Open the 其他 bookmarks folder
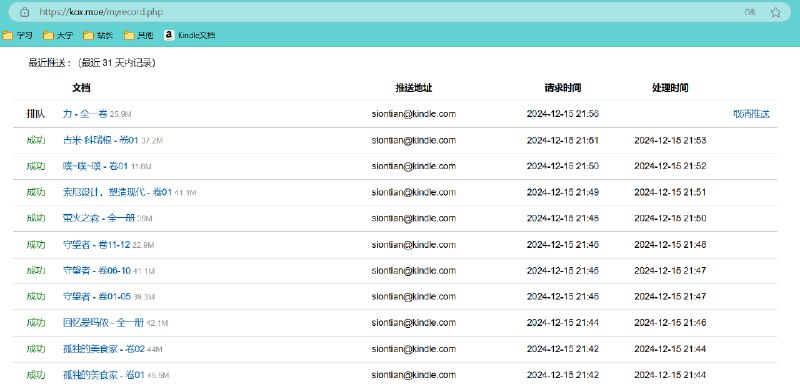Viewport: 800px width, 387px height. [138, 35]
